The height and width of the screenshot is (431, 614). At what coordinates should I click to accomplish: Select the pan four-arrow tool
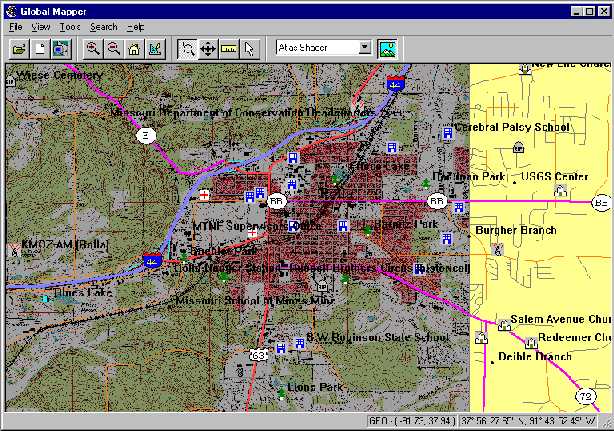208,49
